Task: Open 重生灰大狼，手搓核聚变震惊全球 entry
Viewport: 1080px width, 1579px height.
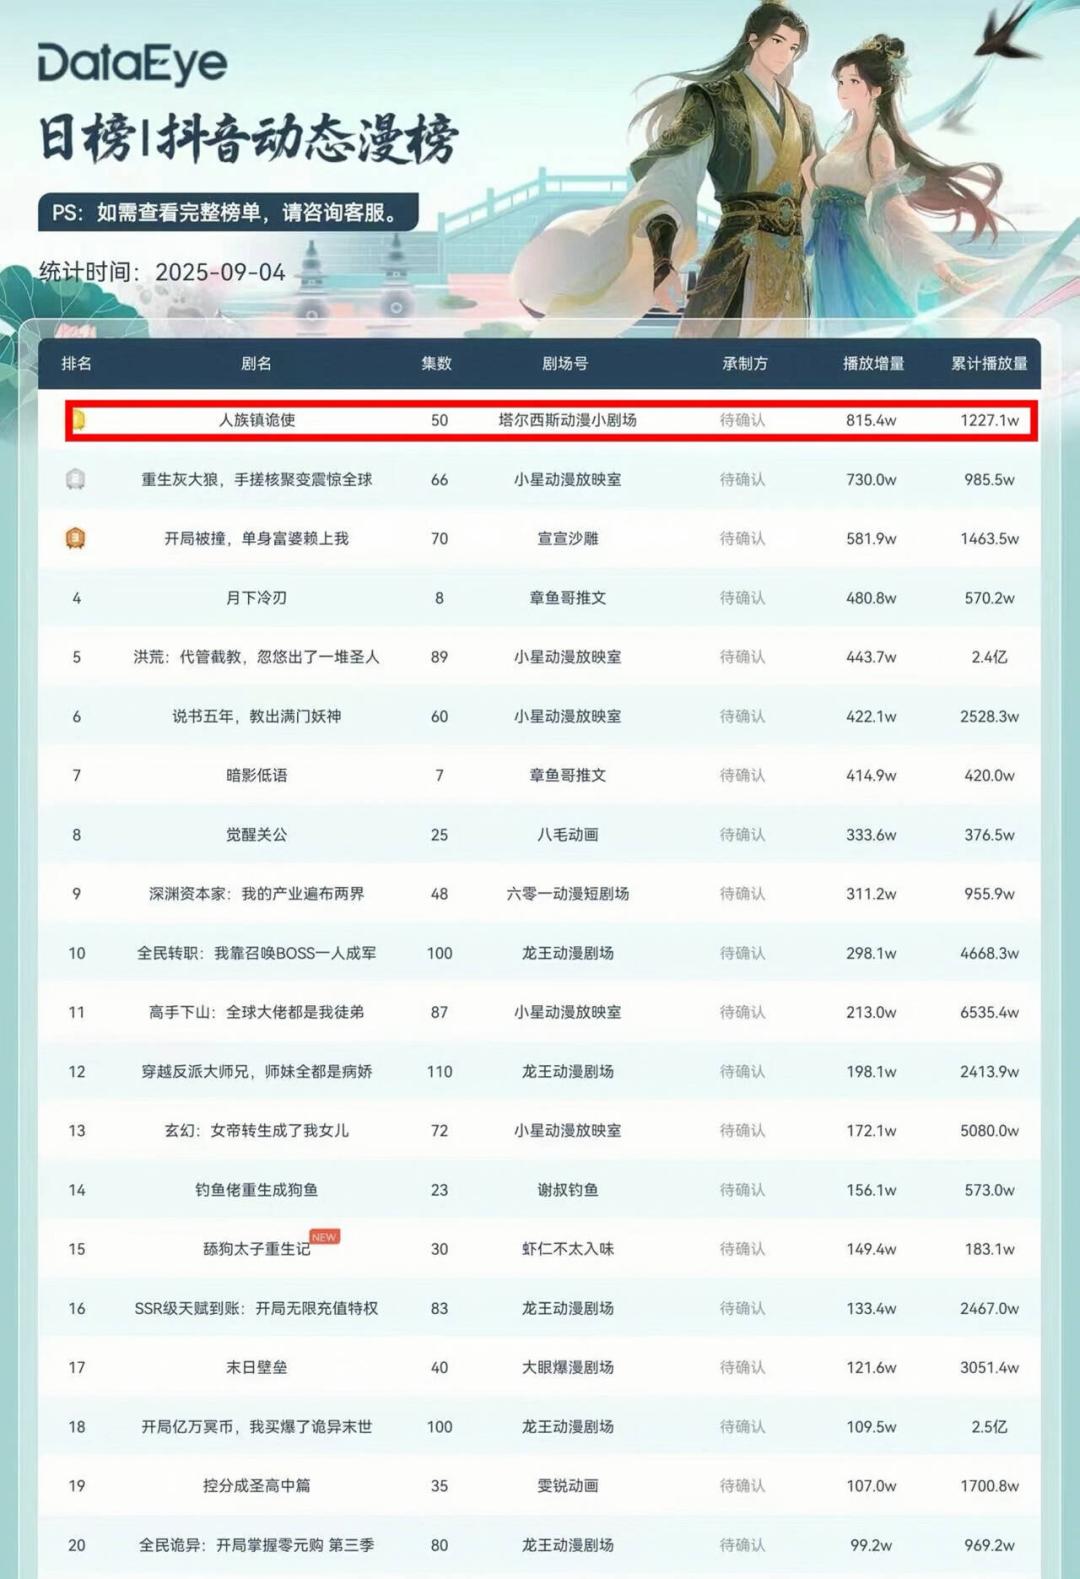Action: pos(257,480)
